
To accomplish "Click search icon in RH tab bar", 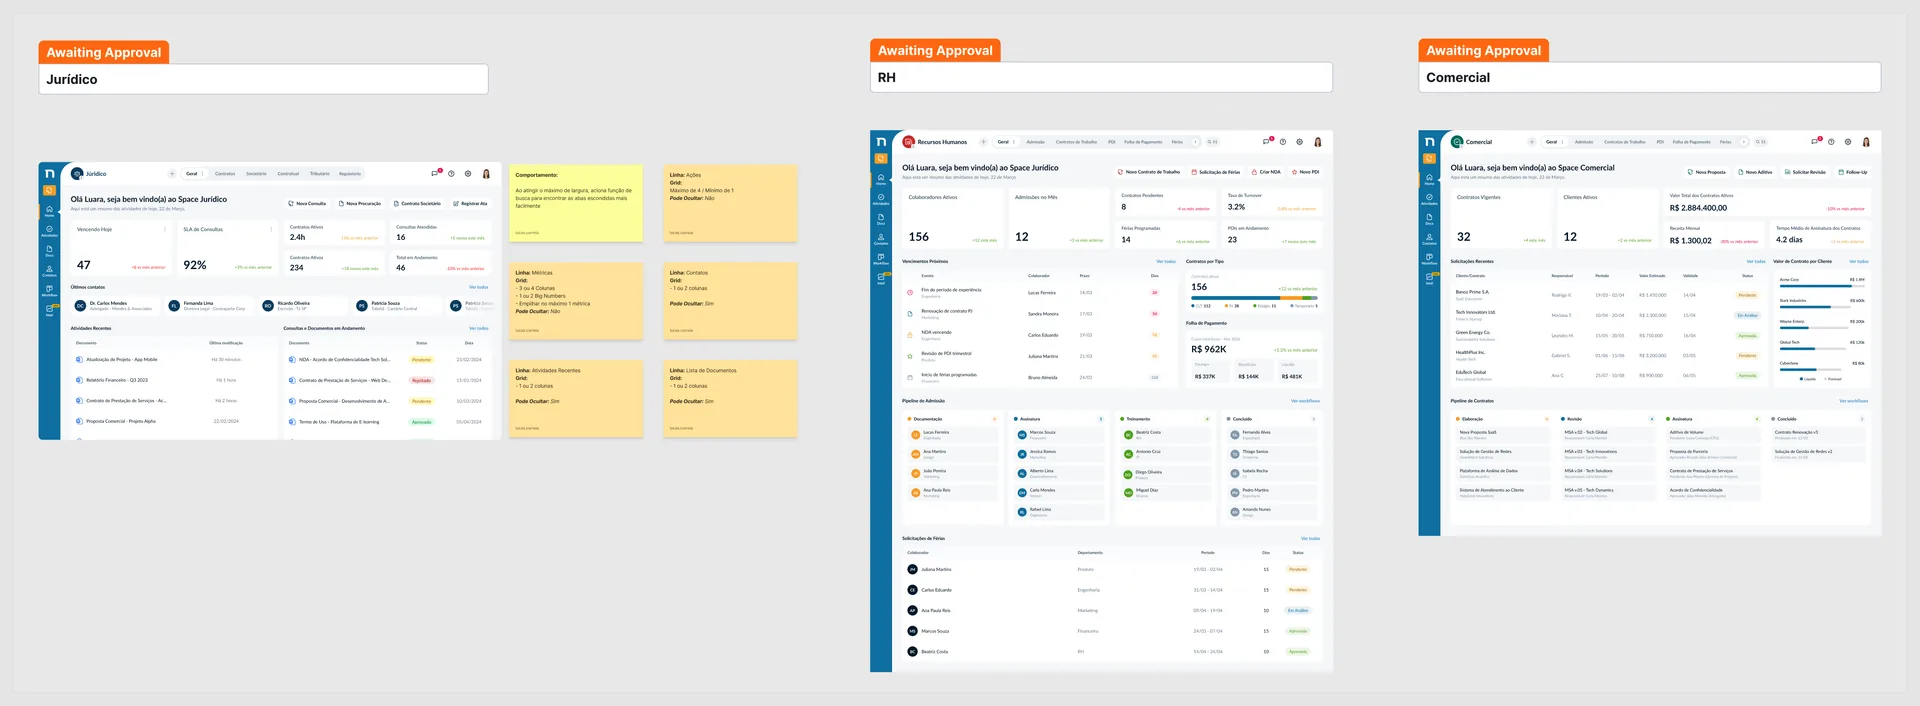I will pos(1209,142).
